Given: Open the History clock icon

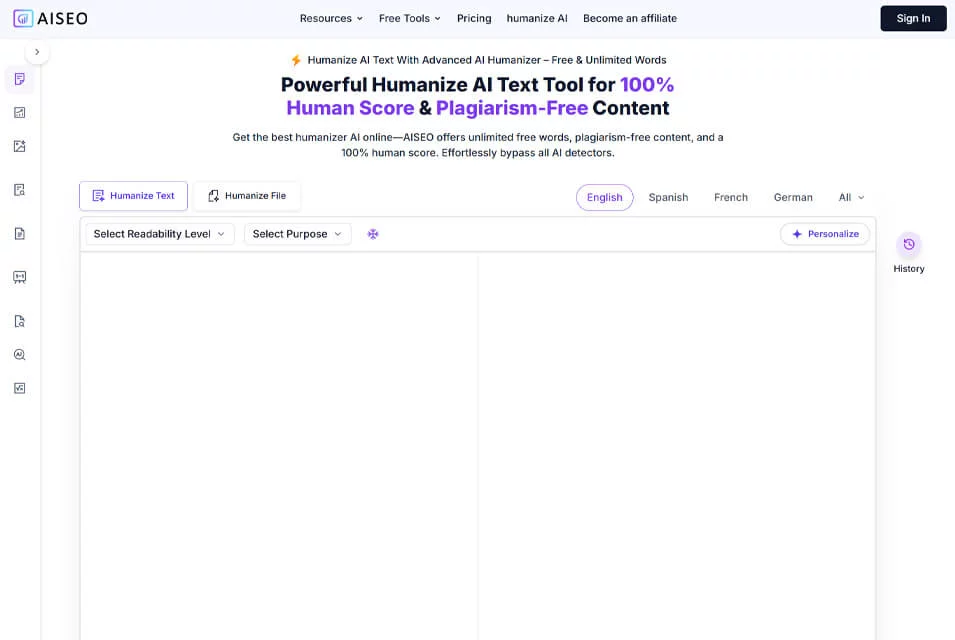Looking at the screenshot, I should point(909,245).
